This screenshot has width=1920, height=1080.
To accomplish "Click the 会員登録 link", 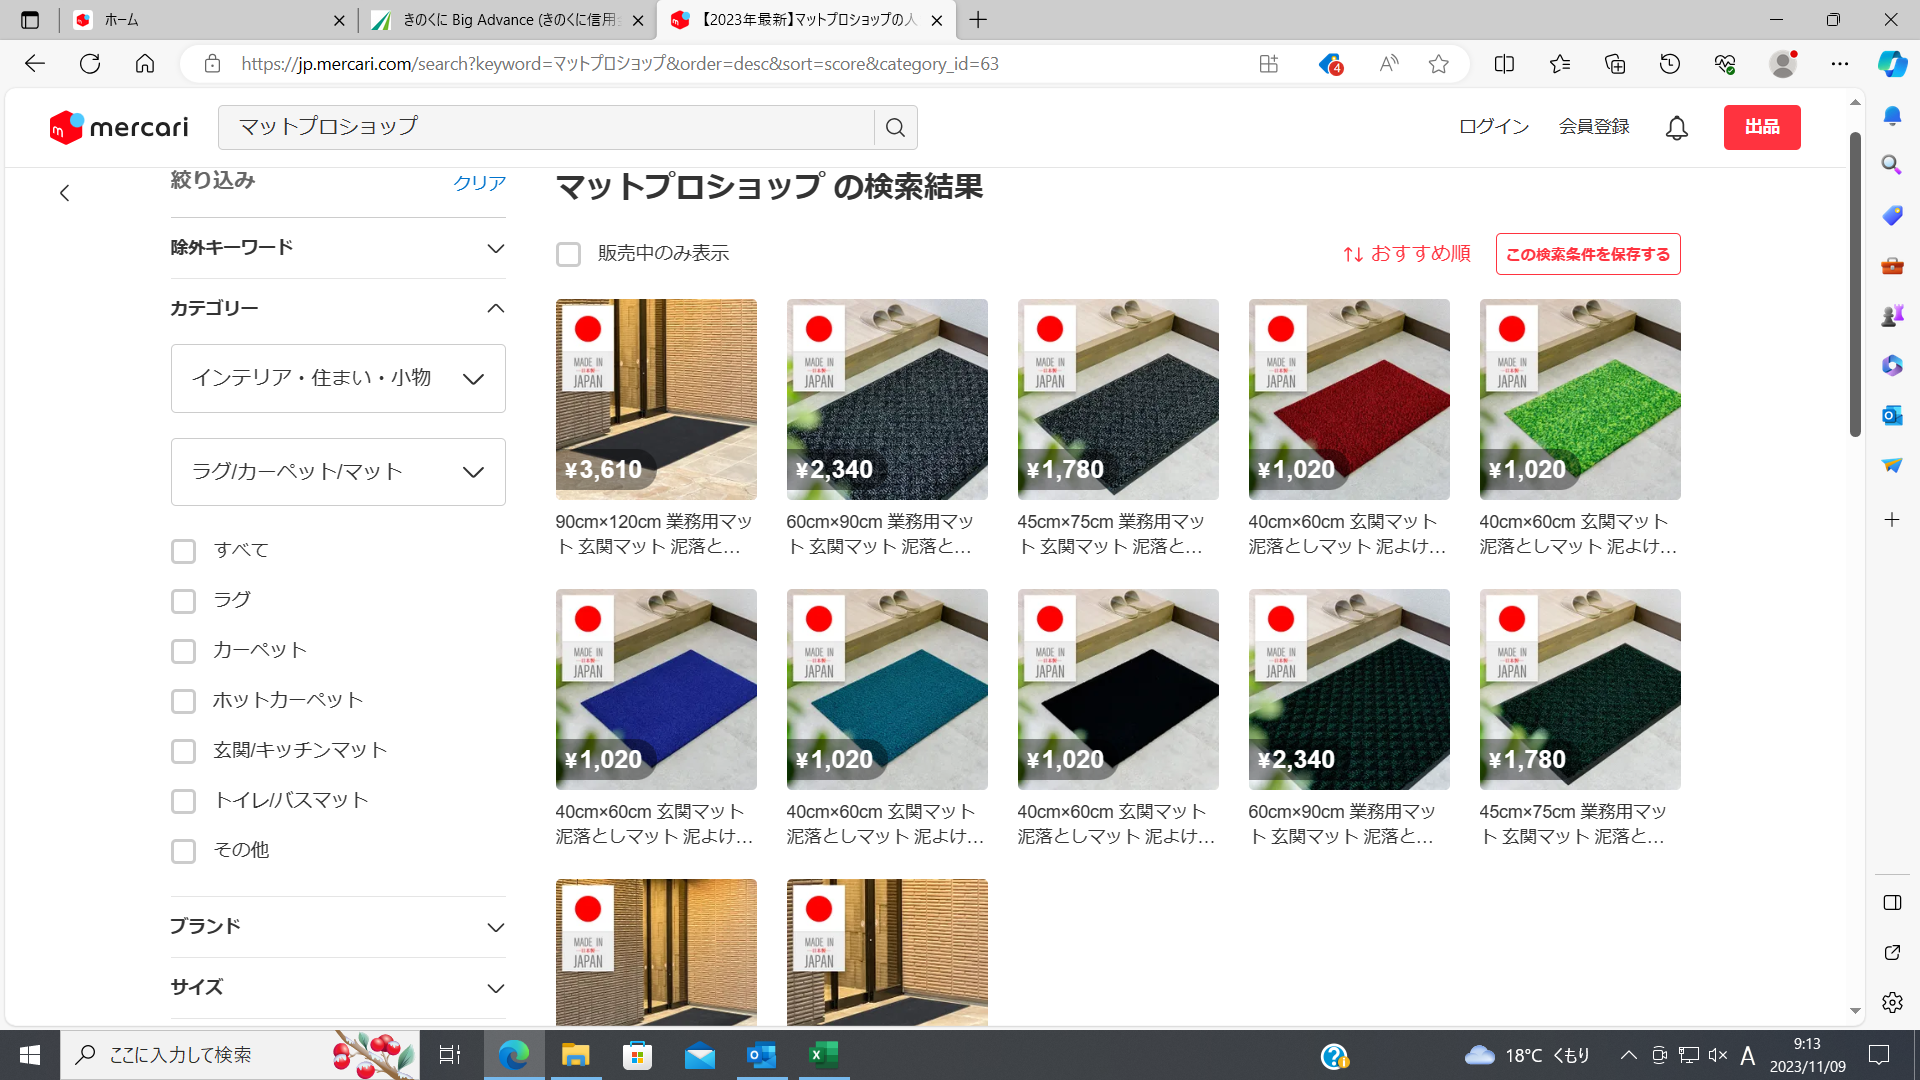I will (1594, 127).
